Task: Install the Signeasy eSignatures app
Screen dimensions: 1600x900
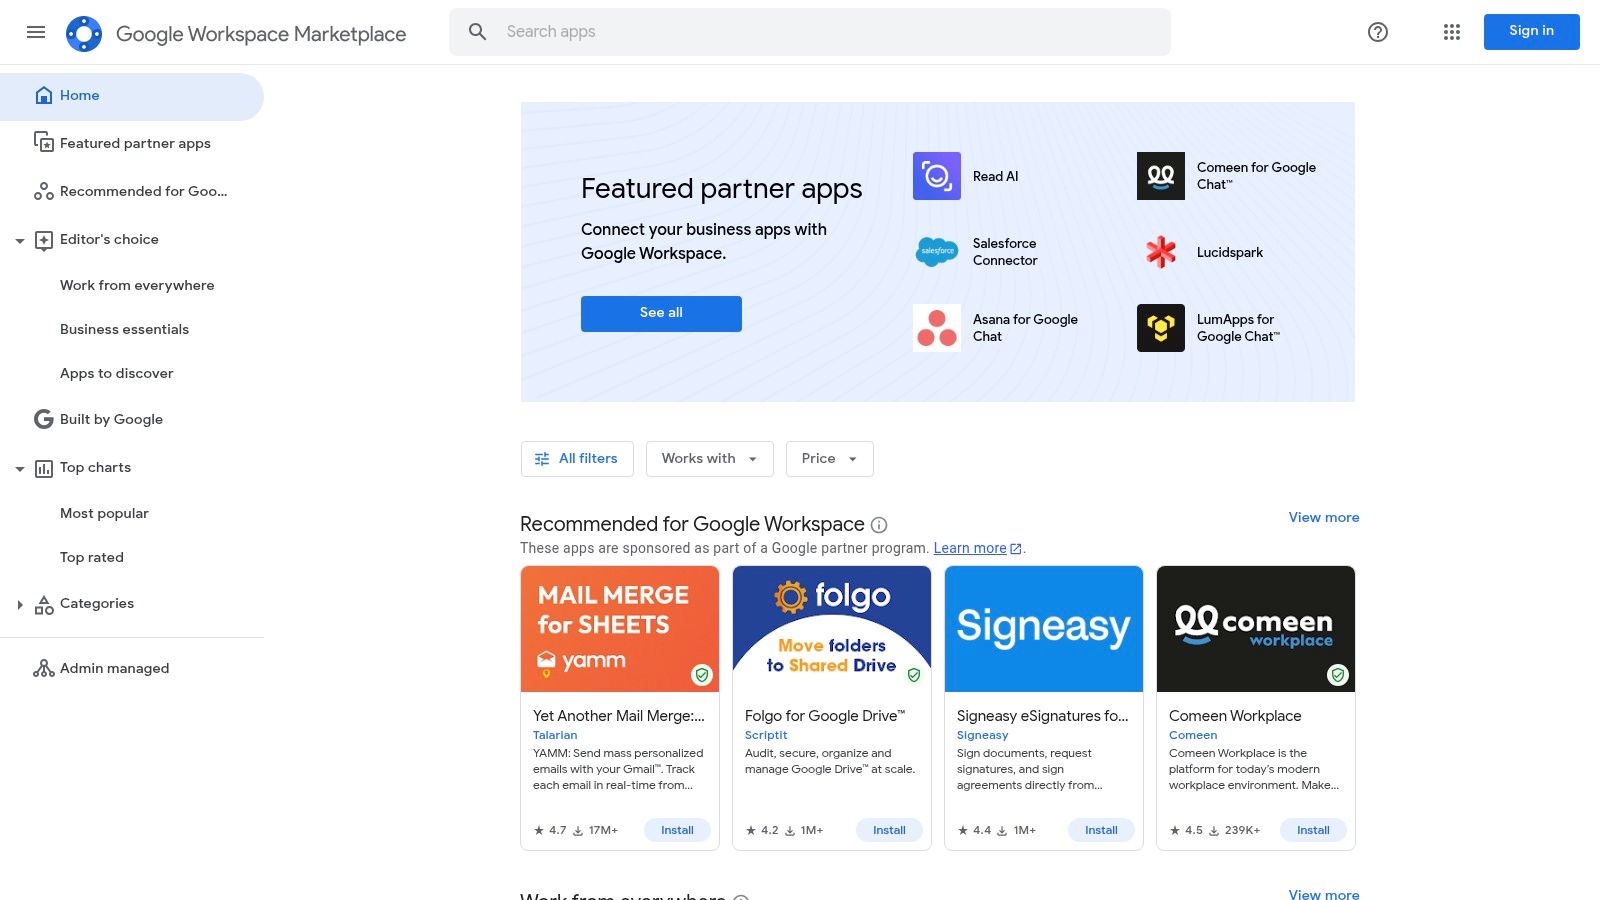Action: [x=1100, y=829]
